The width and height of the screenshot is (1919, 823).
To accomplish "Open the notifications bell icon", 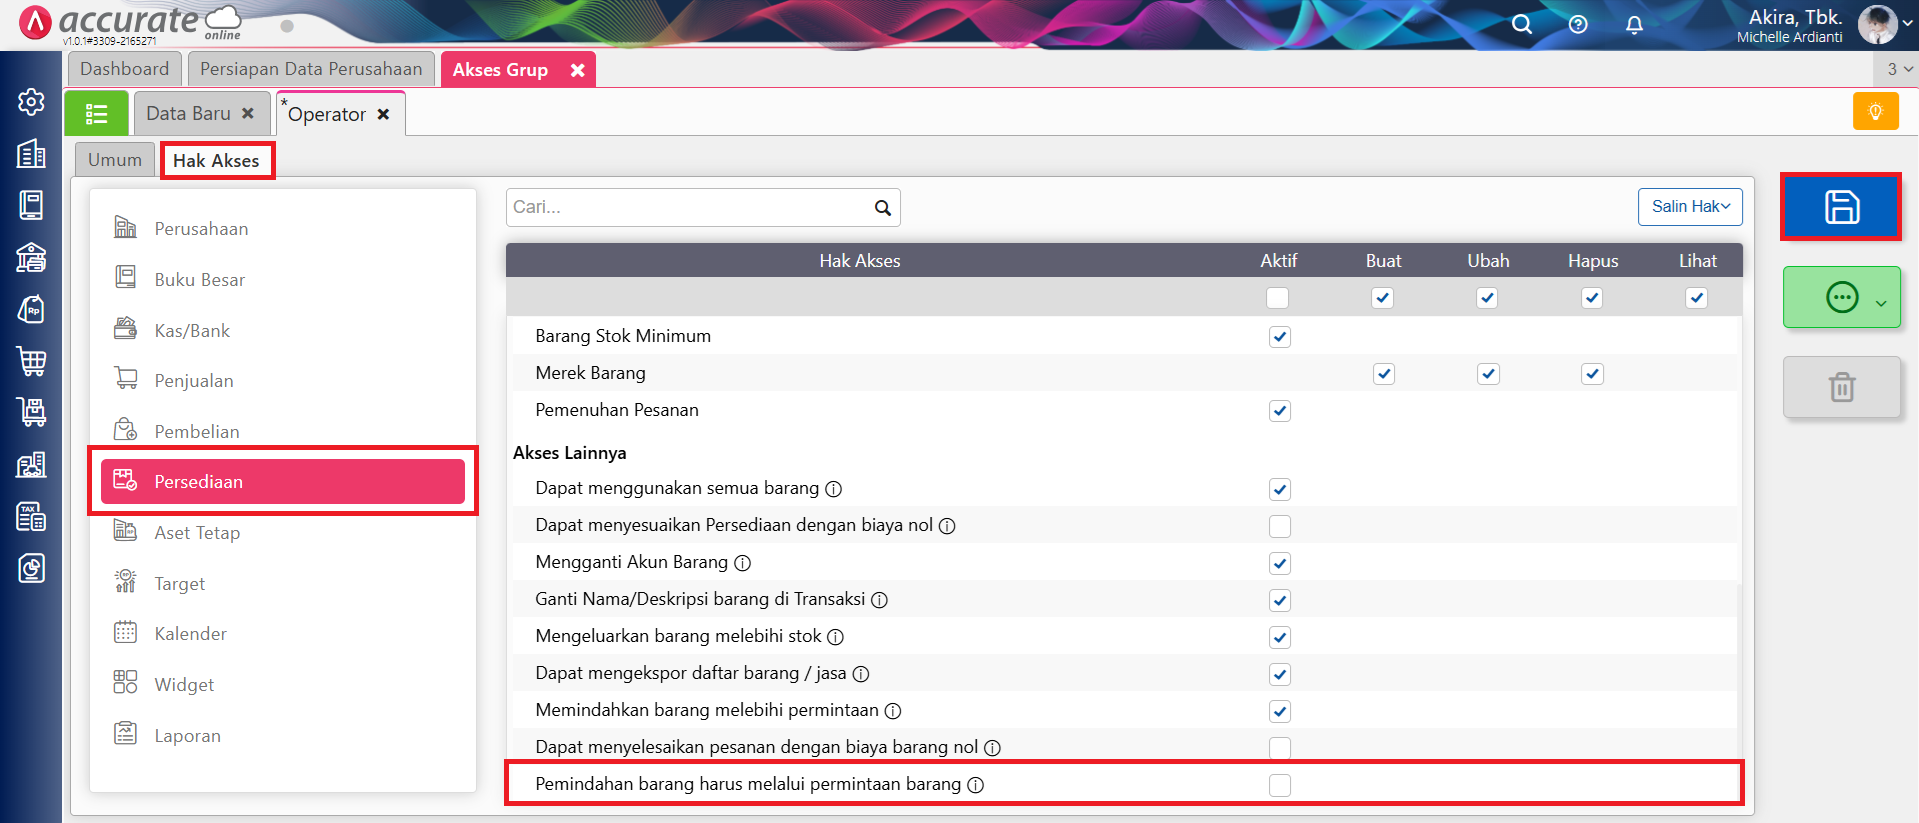I will tap(1634, 25).
